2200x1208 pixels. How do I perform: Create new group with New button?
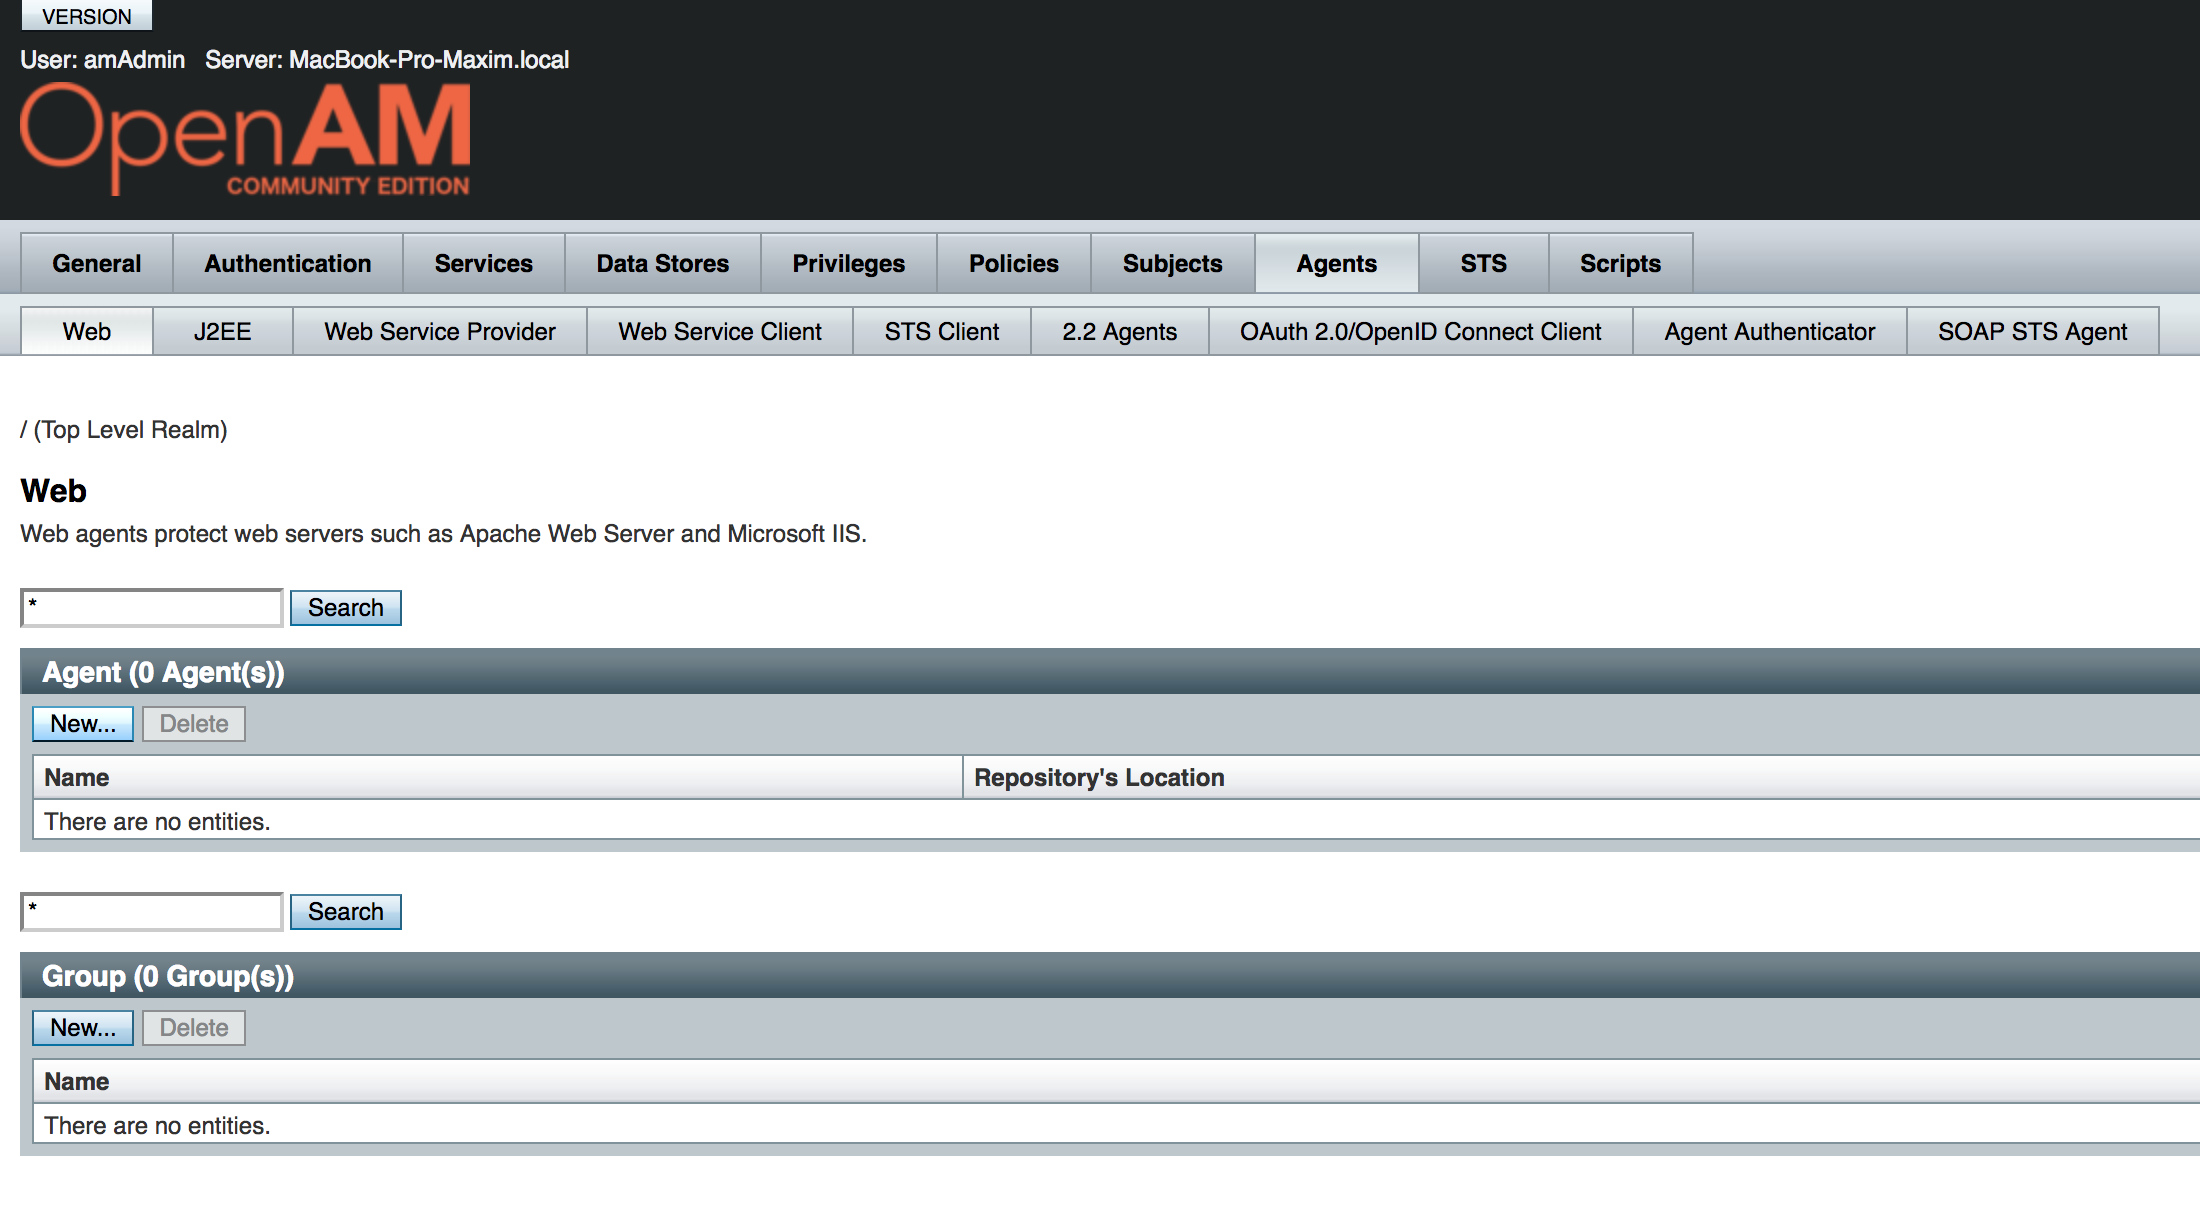[83, 1028]
